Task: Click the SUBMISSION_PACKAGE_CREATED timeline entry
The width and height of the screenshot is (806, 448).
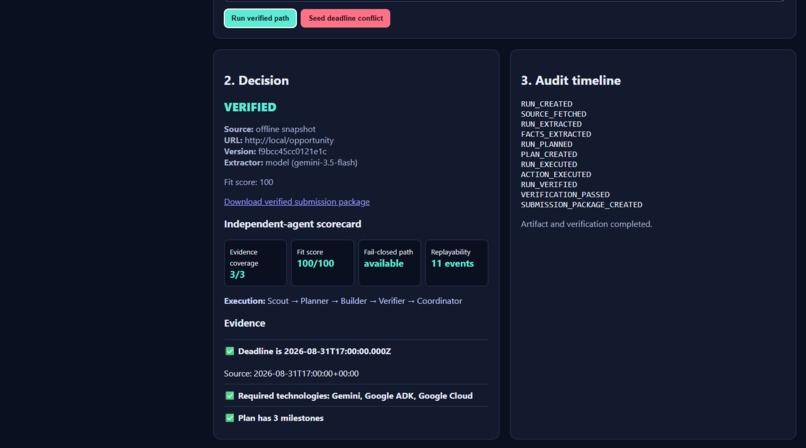Action: 582,204
